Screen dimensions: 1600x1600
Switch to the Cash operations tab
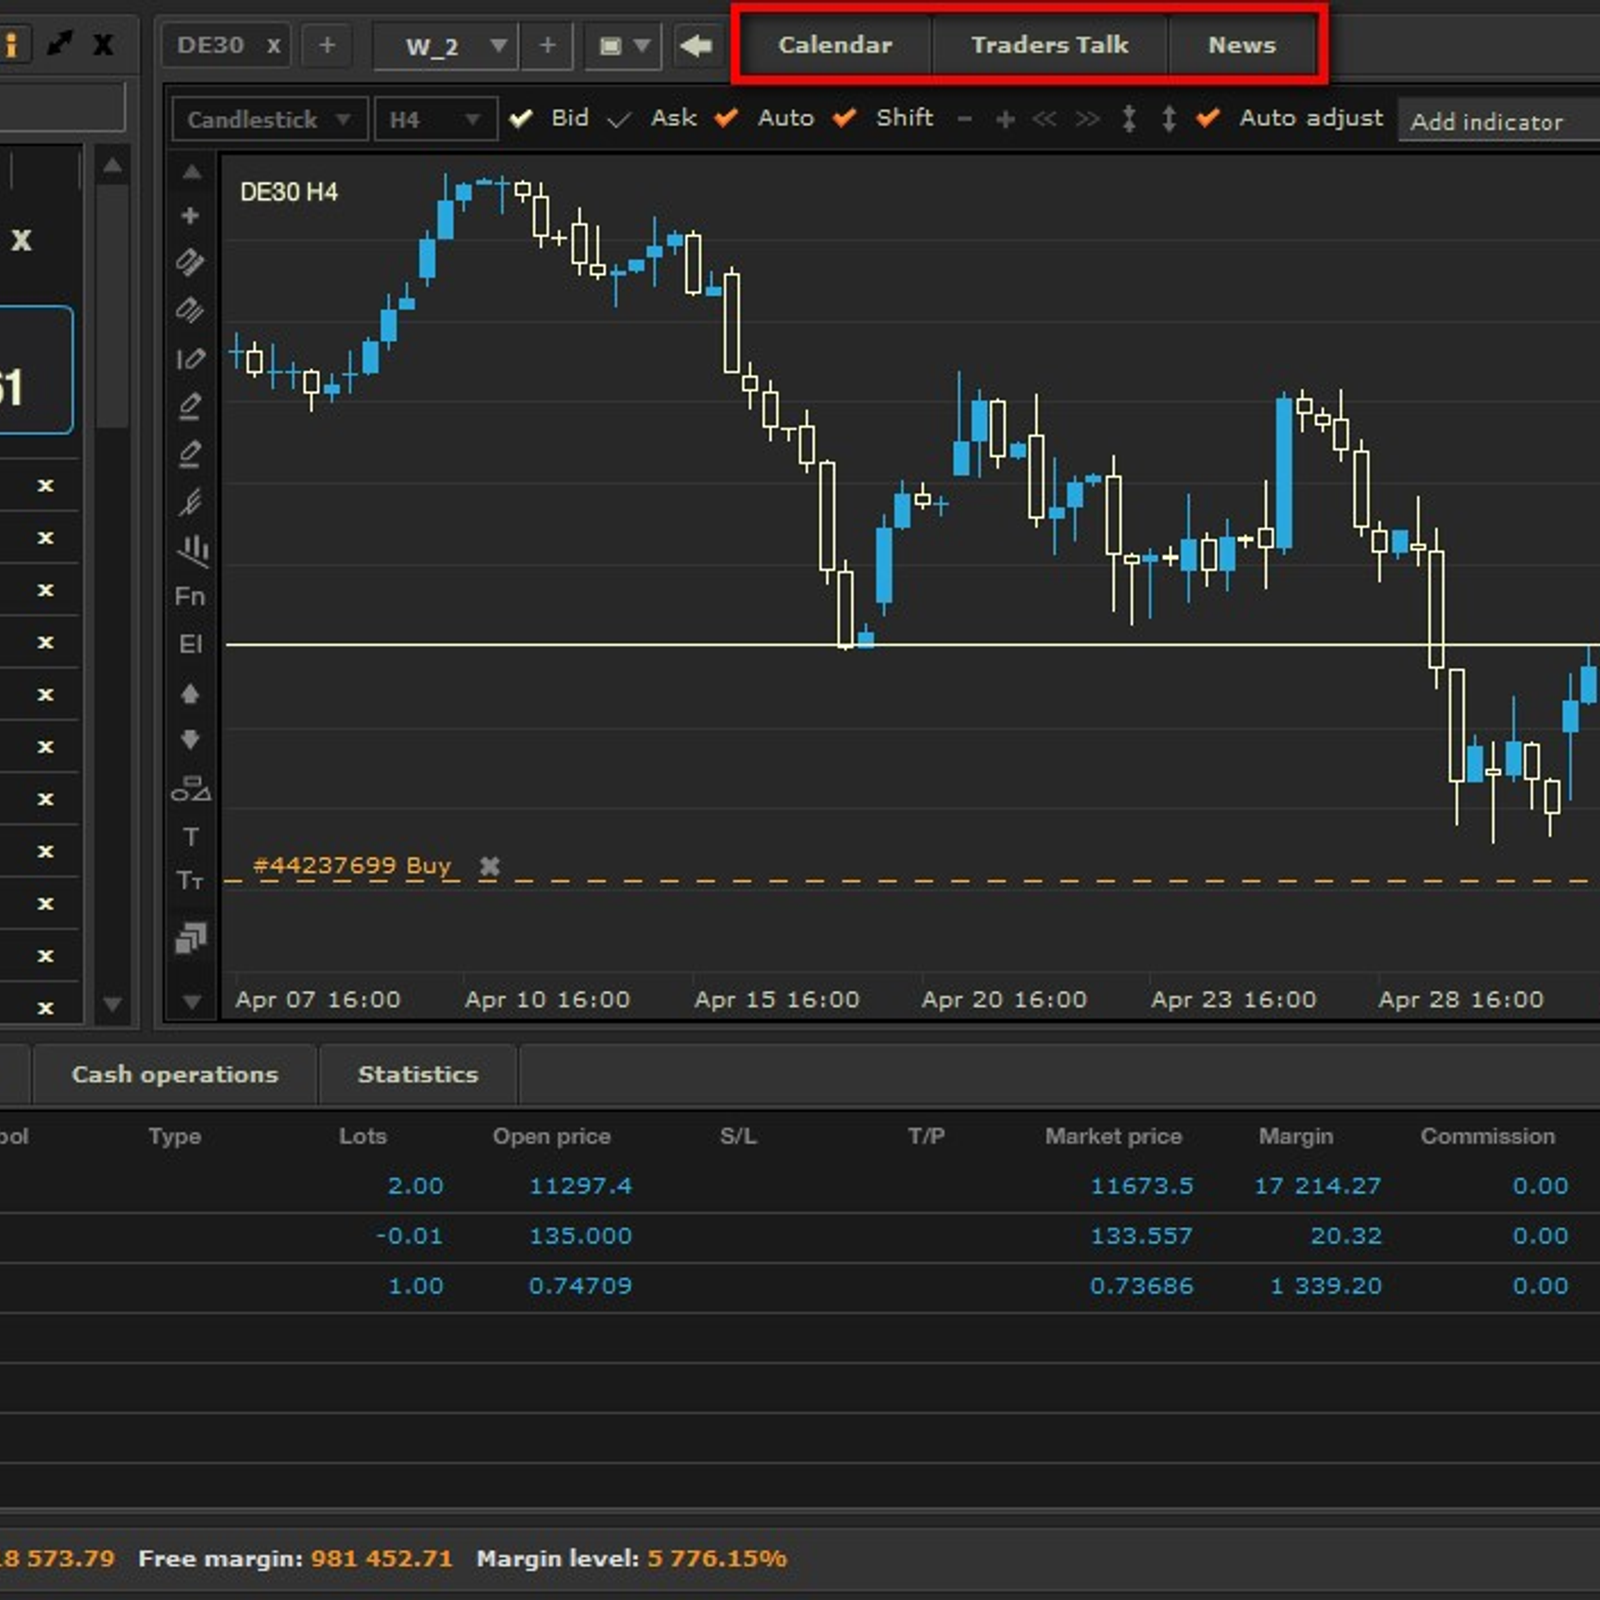click(x=175, y=1074)
